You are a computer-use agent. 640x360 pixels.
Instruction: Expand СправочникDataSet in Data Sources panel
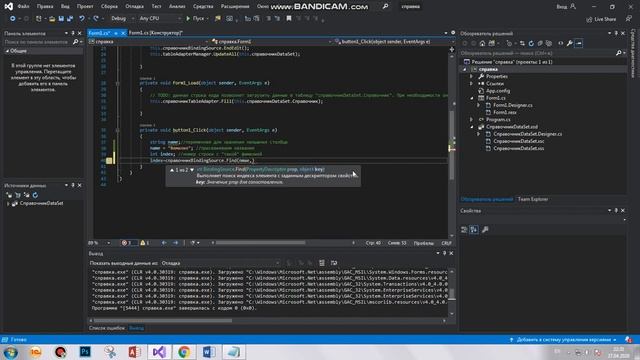tap(8, 203)
